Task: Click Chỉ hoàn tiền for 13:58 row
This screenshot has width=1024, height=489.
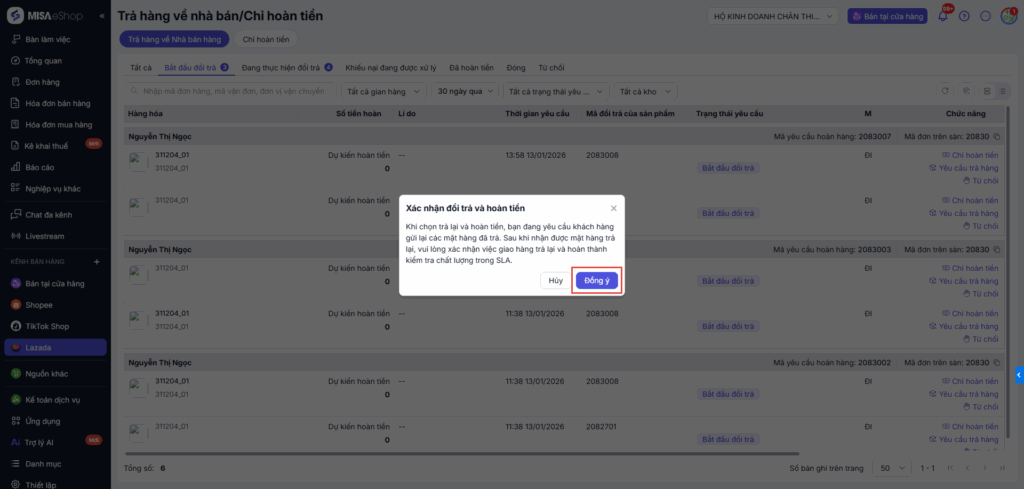Action: [x=970, y=155]
